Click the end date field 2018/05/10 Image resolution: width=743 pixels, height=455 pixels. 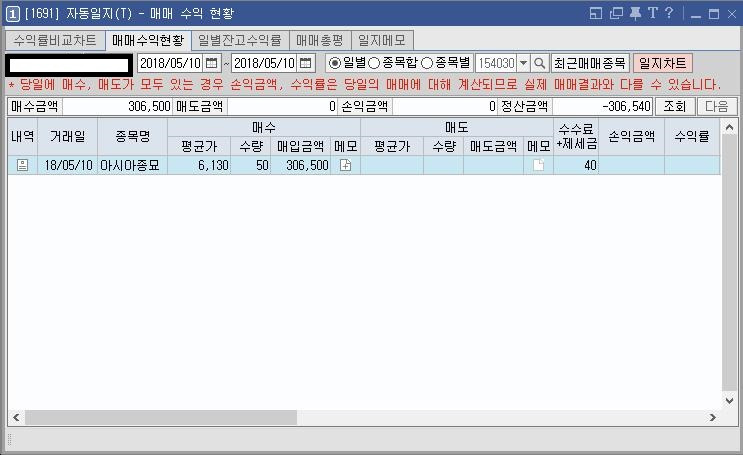pos(264,63)
